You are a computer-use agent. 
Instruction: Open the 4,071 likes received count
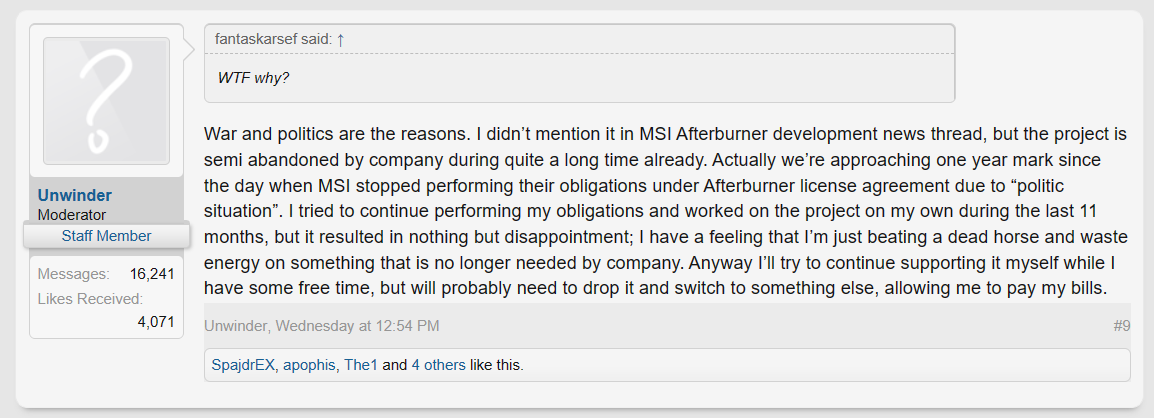pos(156,322)
